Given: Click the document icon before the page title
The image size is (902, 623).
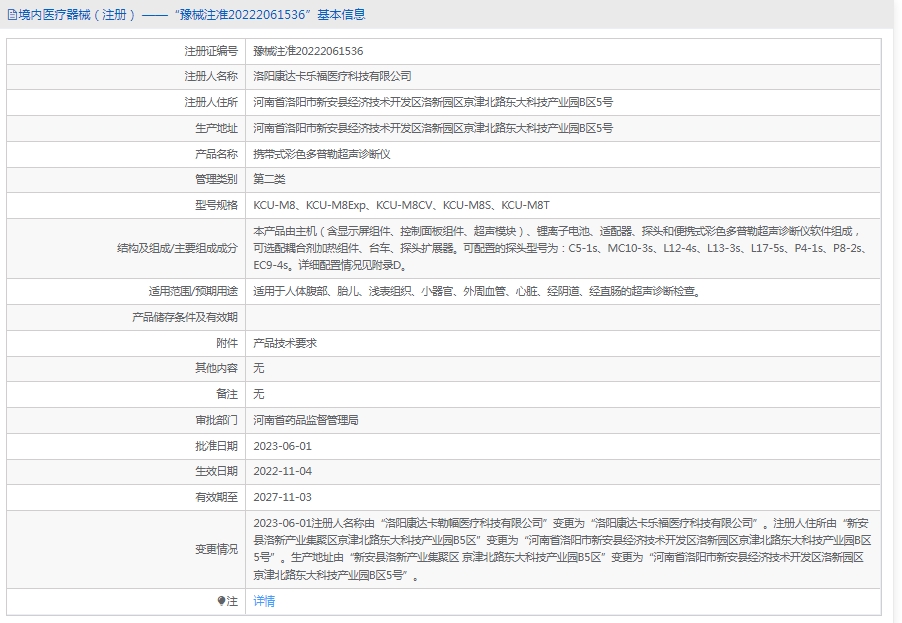Looking at the screenshot, I should point(12,15).
